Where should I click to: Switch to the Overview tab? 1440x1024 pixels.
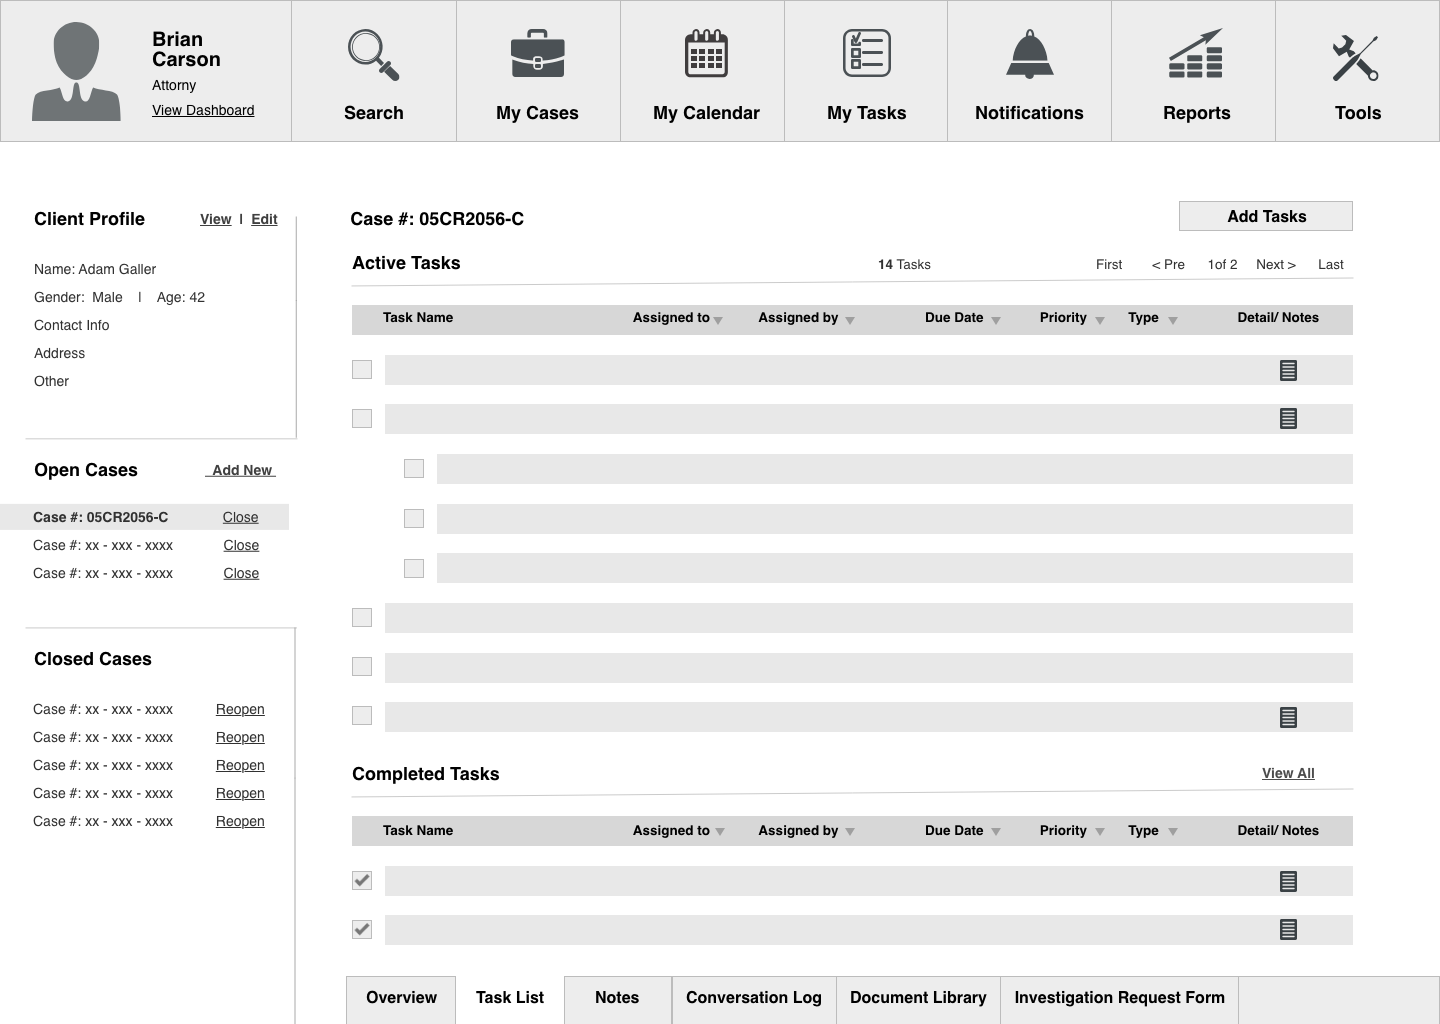pyautogui.click(x=401, y=999)
